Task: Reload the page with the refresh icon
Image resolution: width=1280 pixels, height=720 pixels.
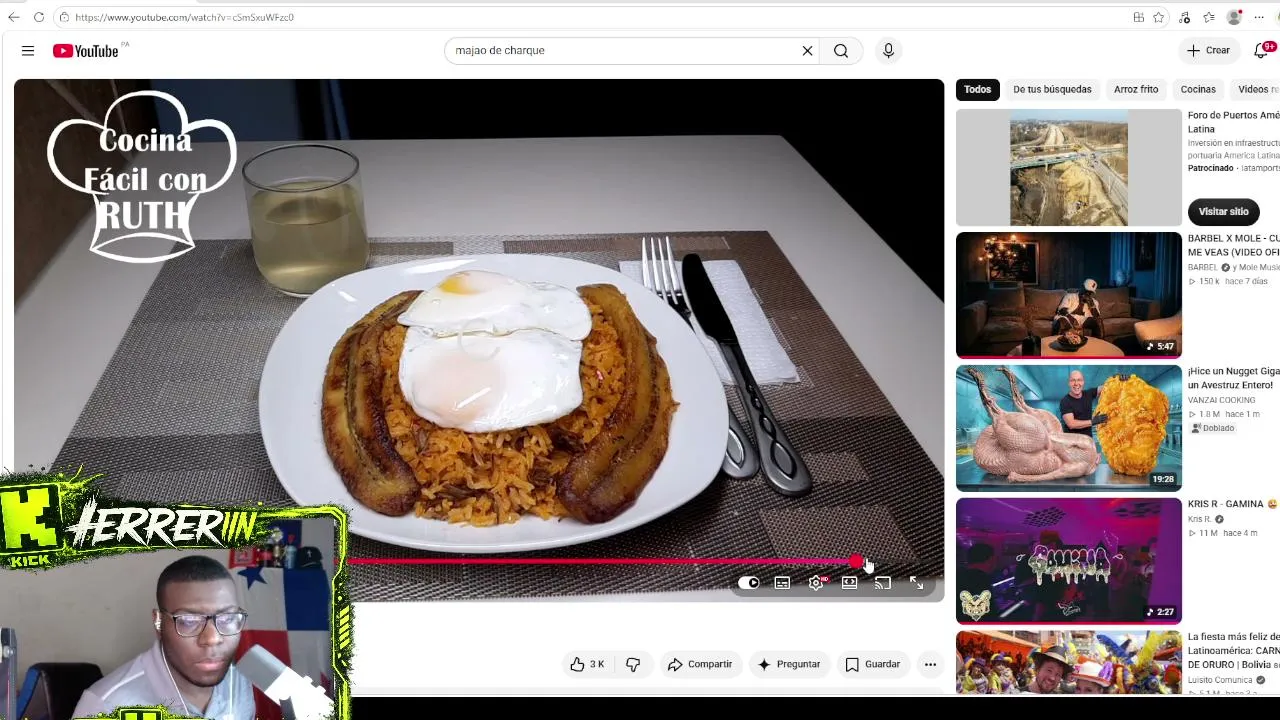Action: (39, 17)
